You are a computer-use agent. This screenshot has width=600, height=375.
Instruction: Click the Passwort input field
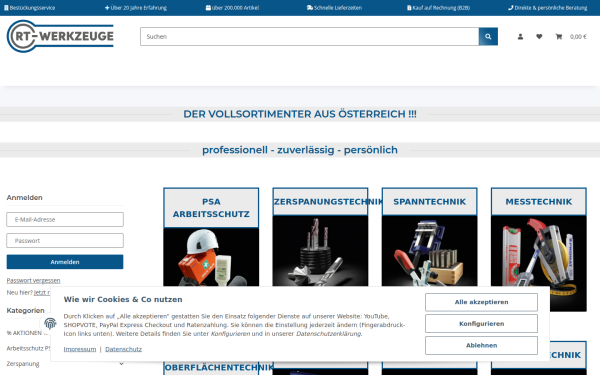click(x=65, y=241)
